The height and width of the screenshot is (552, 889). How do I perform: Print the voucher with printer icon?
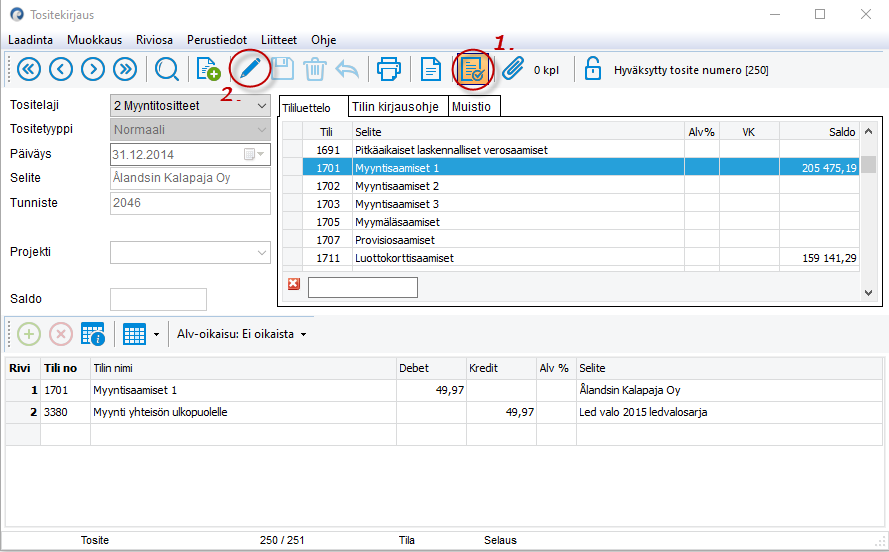[389, 69]
